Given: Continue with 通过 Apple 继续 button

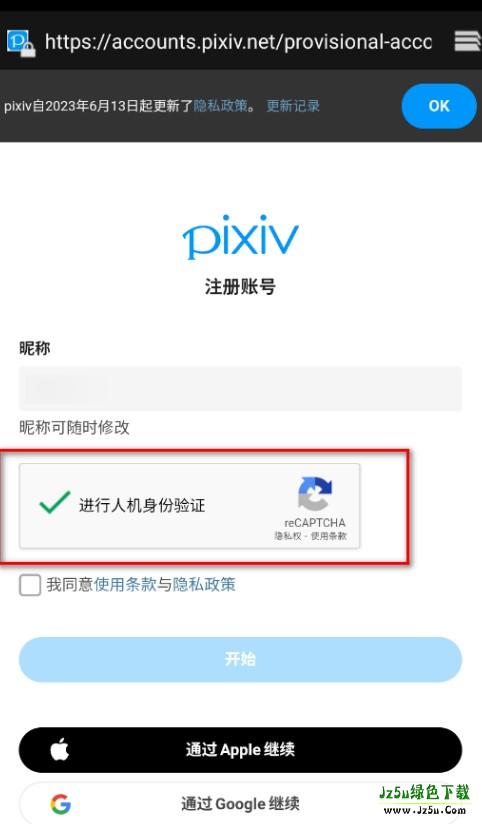Looking at the screenshot, I should point(240,749).
